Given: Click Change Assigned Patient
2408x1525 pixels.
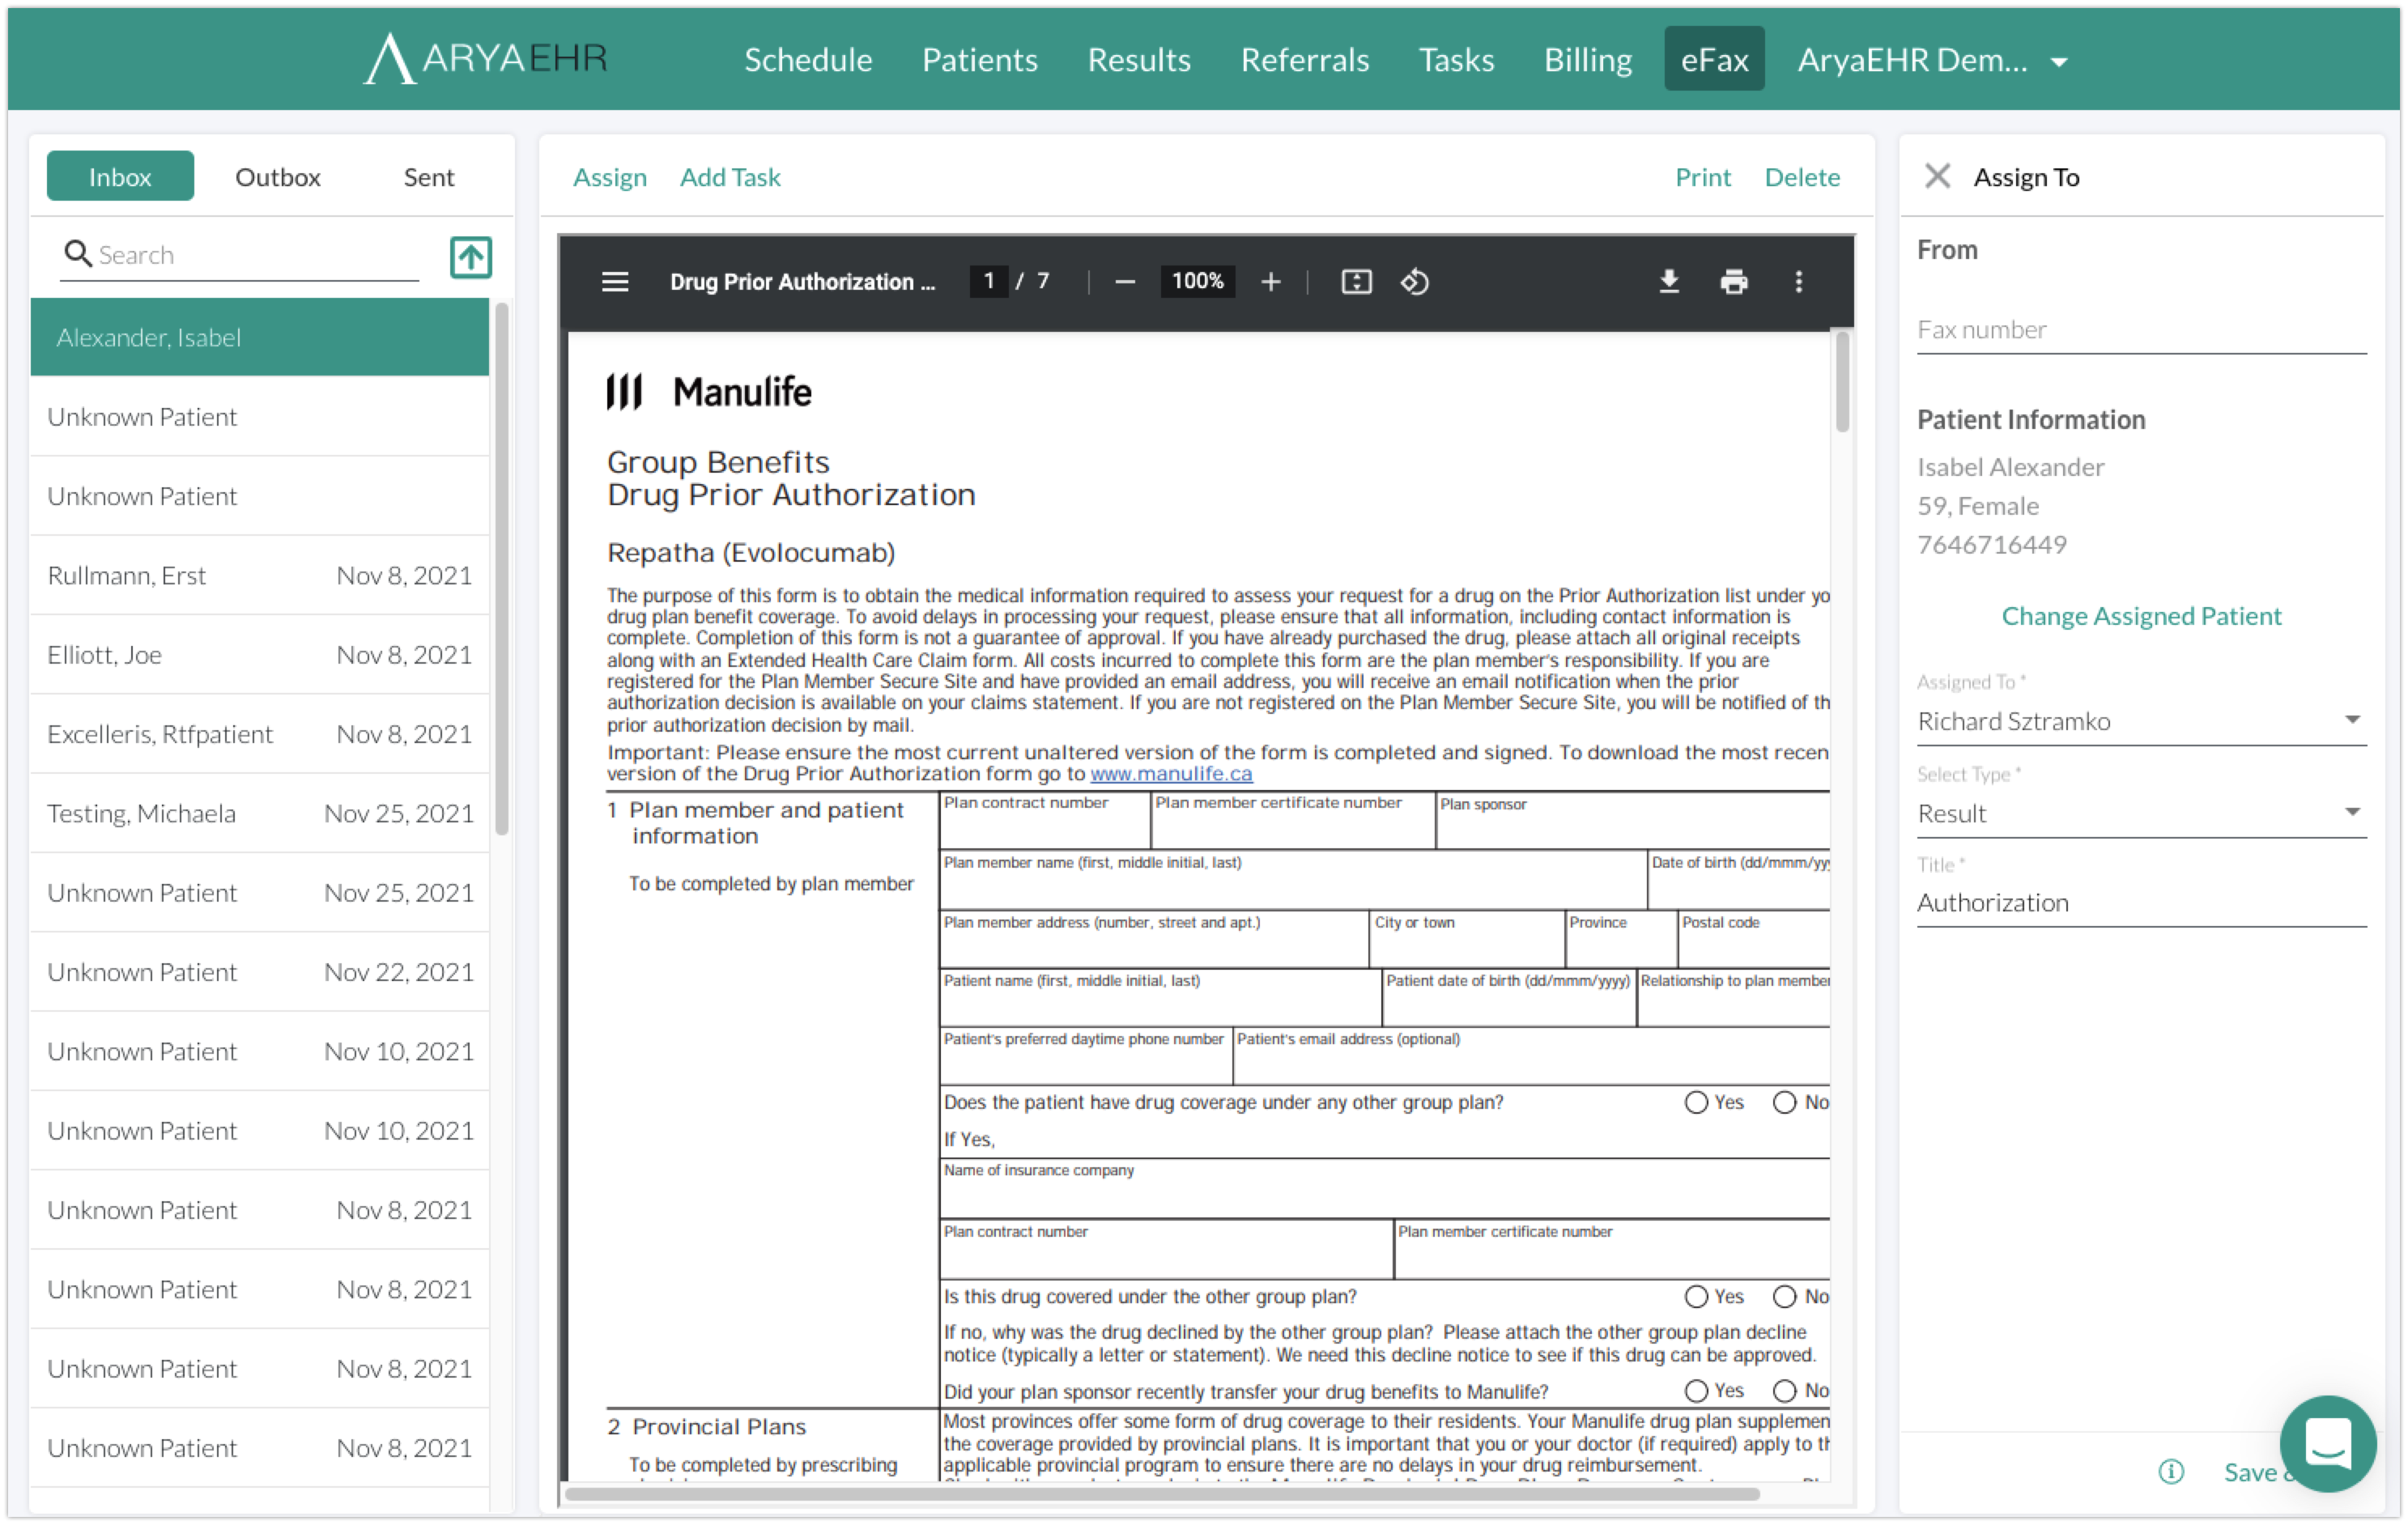Looking at the screenshot, I should [x=2141, y=615].
